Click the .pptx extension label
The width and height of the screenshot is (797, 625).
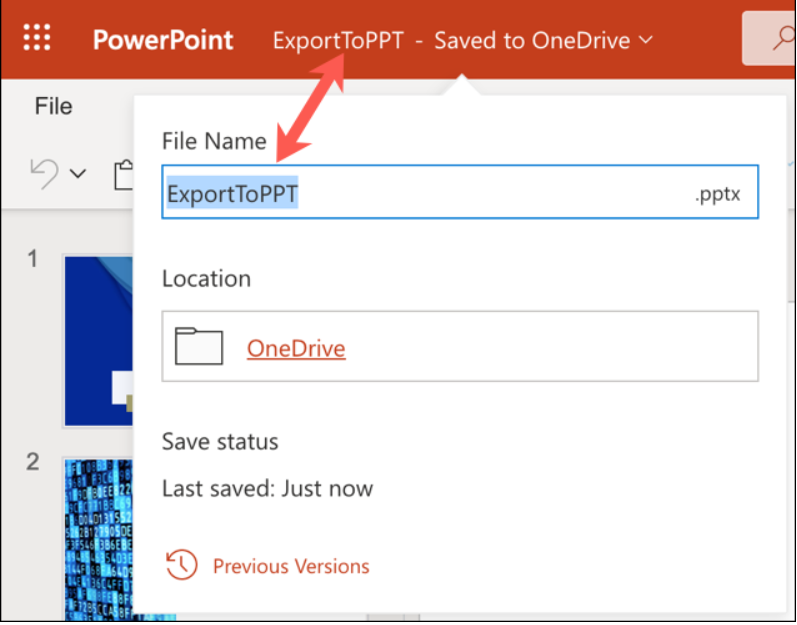tap(717, 194)
